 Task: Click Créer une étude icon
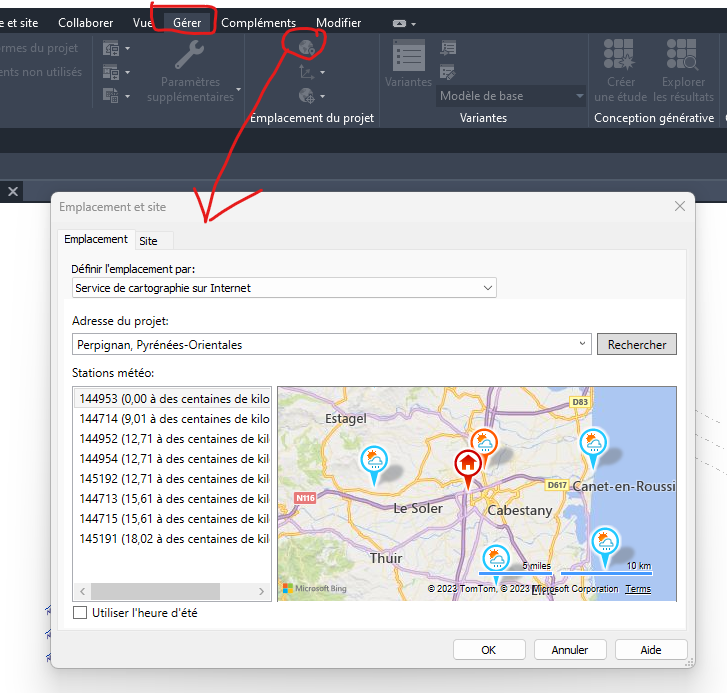(619, 54)
